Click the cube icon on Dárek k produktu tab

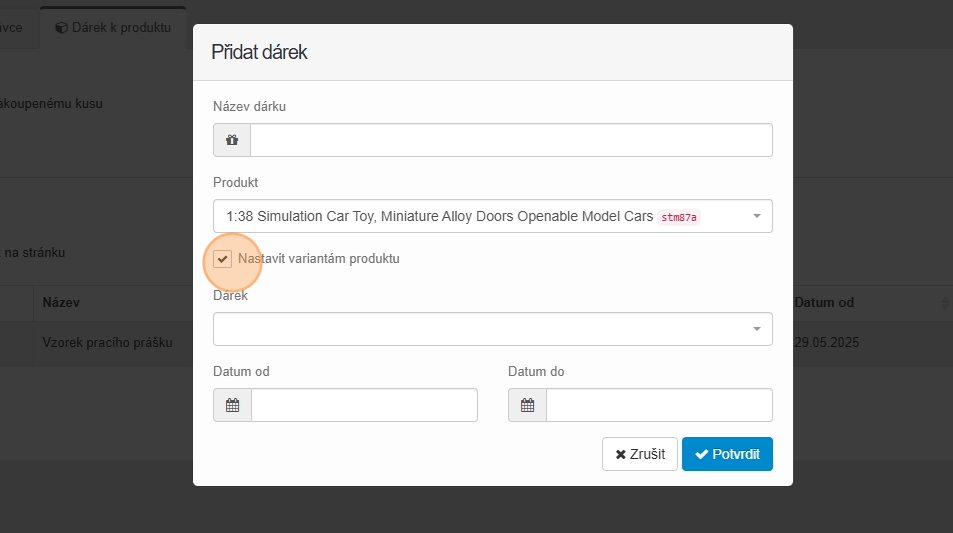pyautogui.click(x=61, y=27)
